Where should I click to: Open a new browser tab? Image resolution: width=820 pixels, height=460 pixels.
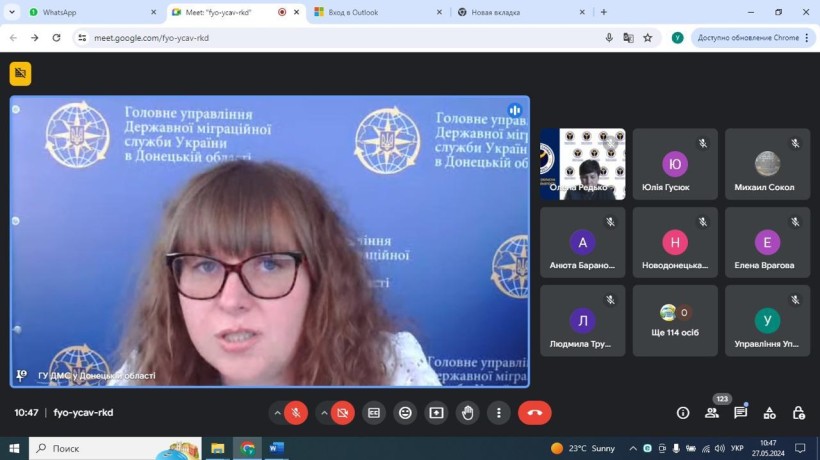tap(603, 12)
